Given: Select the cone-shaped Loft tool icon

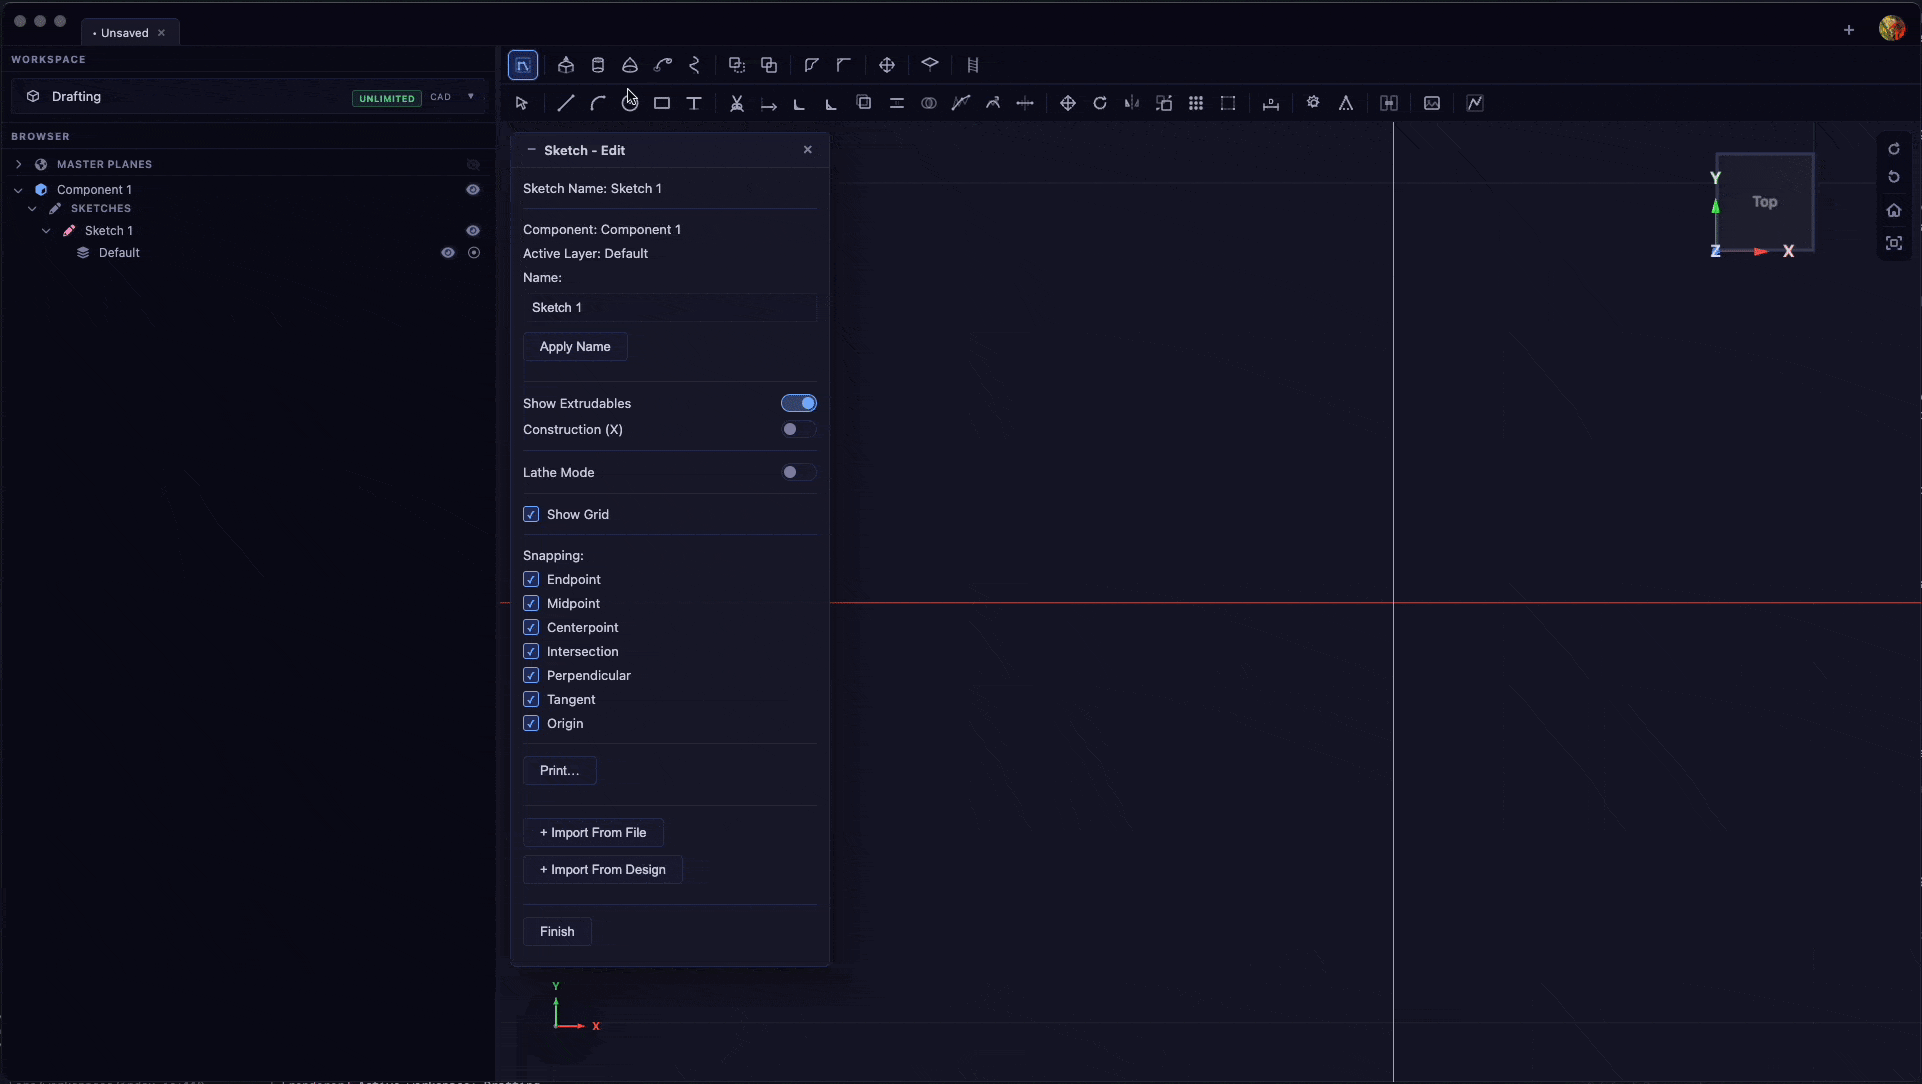Looking at the screenshot, I should (630, 65).
